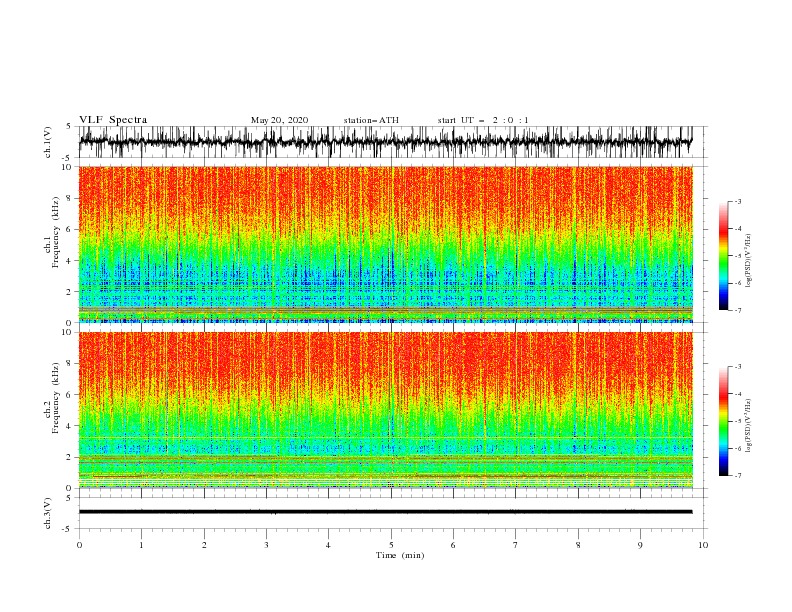Click time axis tick label "7"

(516, 545)
